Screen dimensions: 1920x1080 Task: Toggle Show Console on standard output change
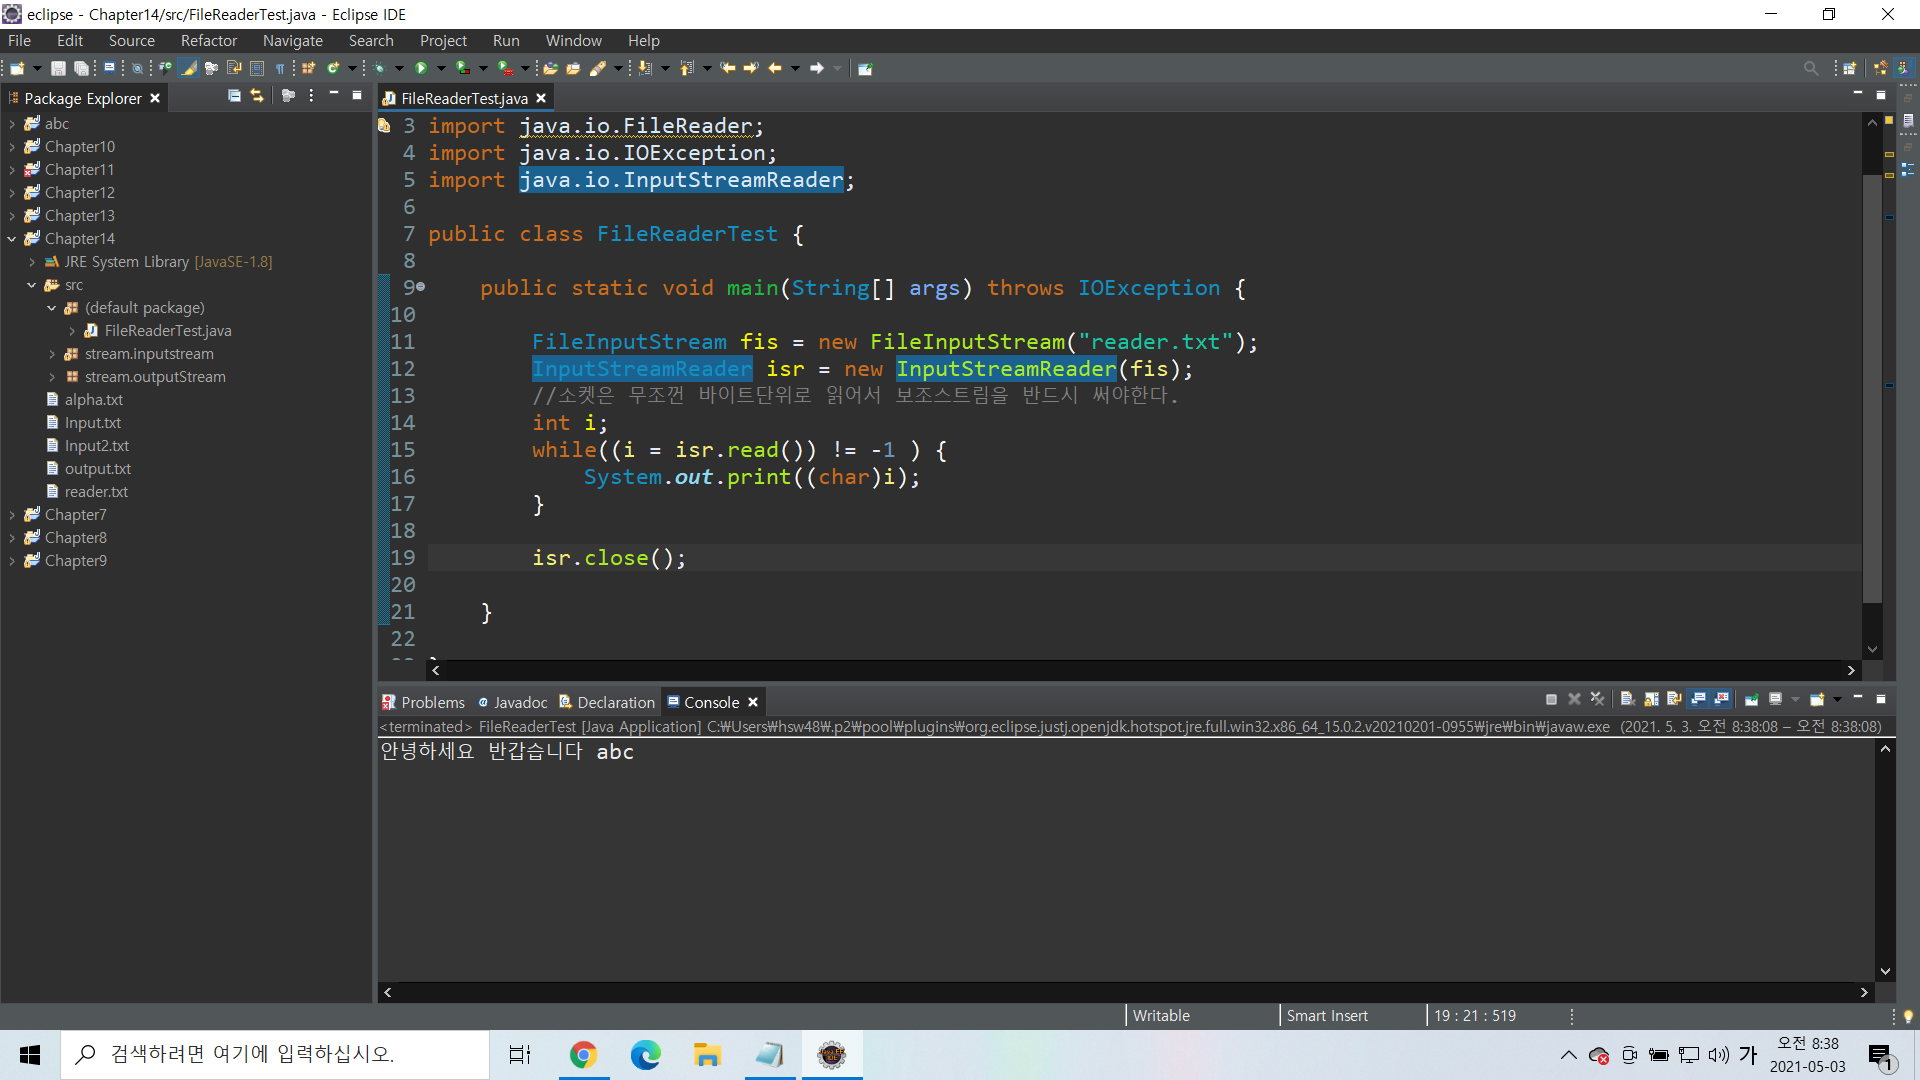1698,699
